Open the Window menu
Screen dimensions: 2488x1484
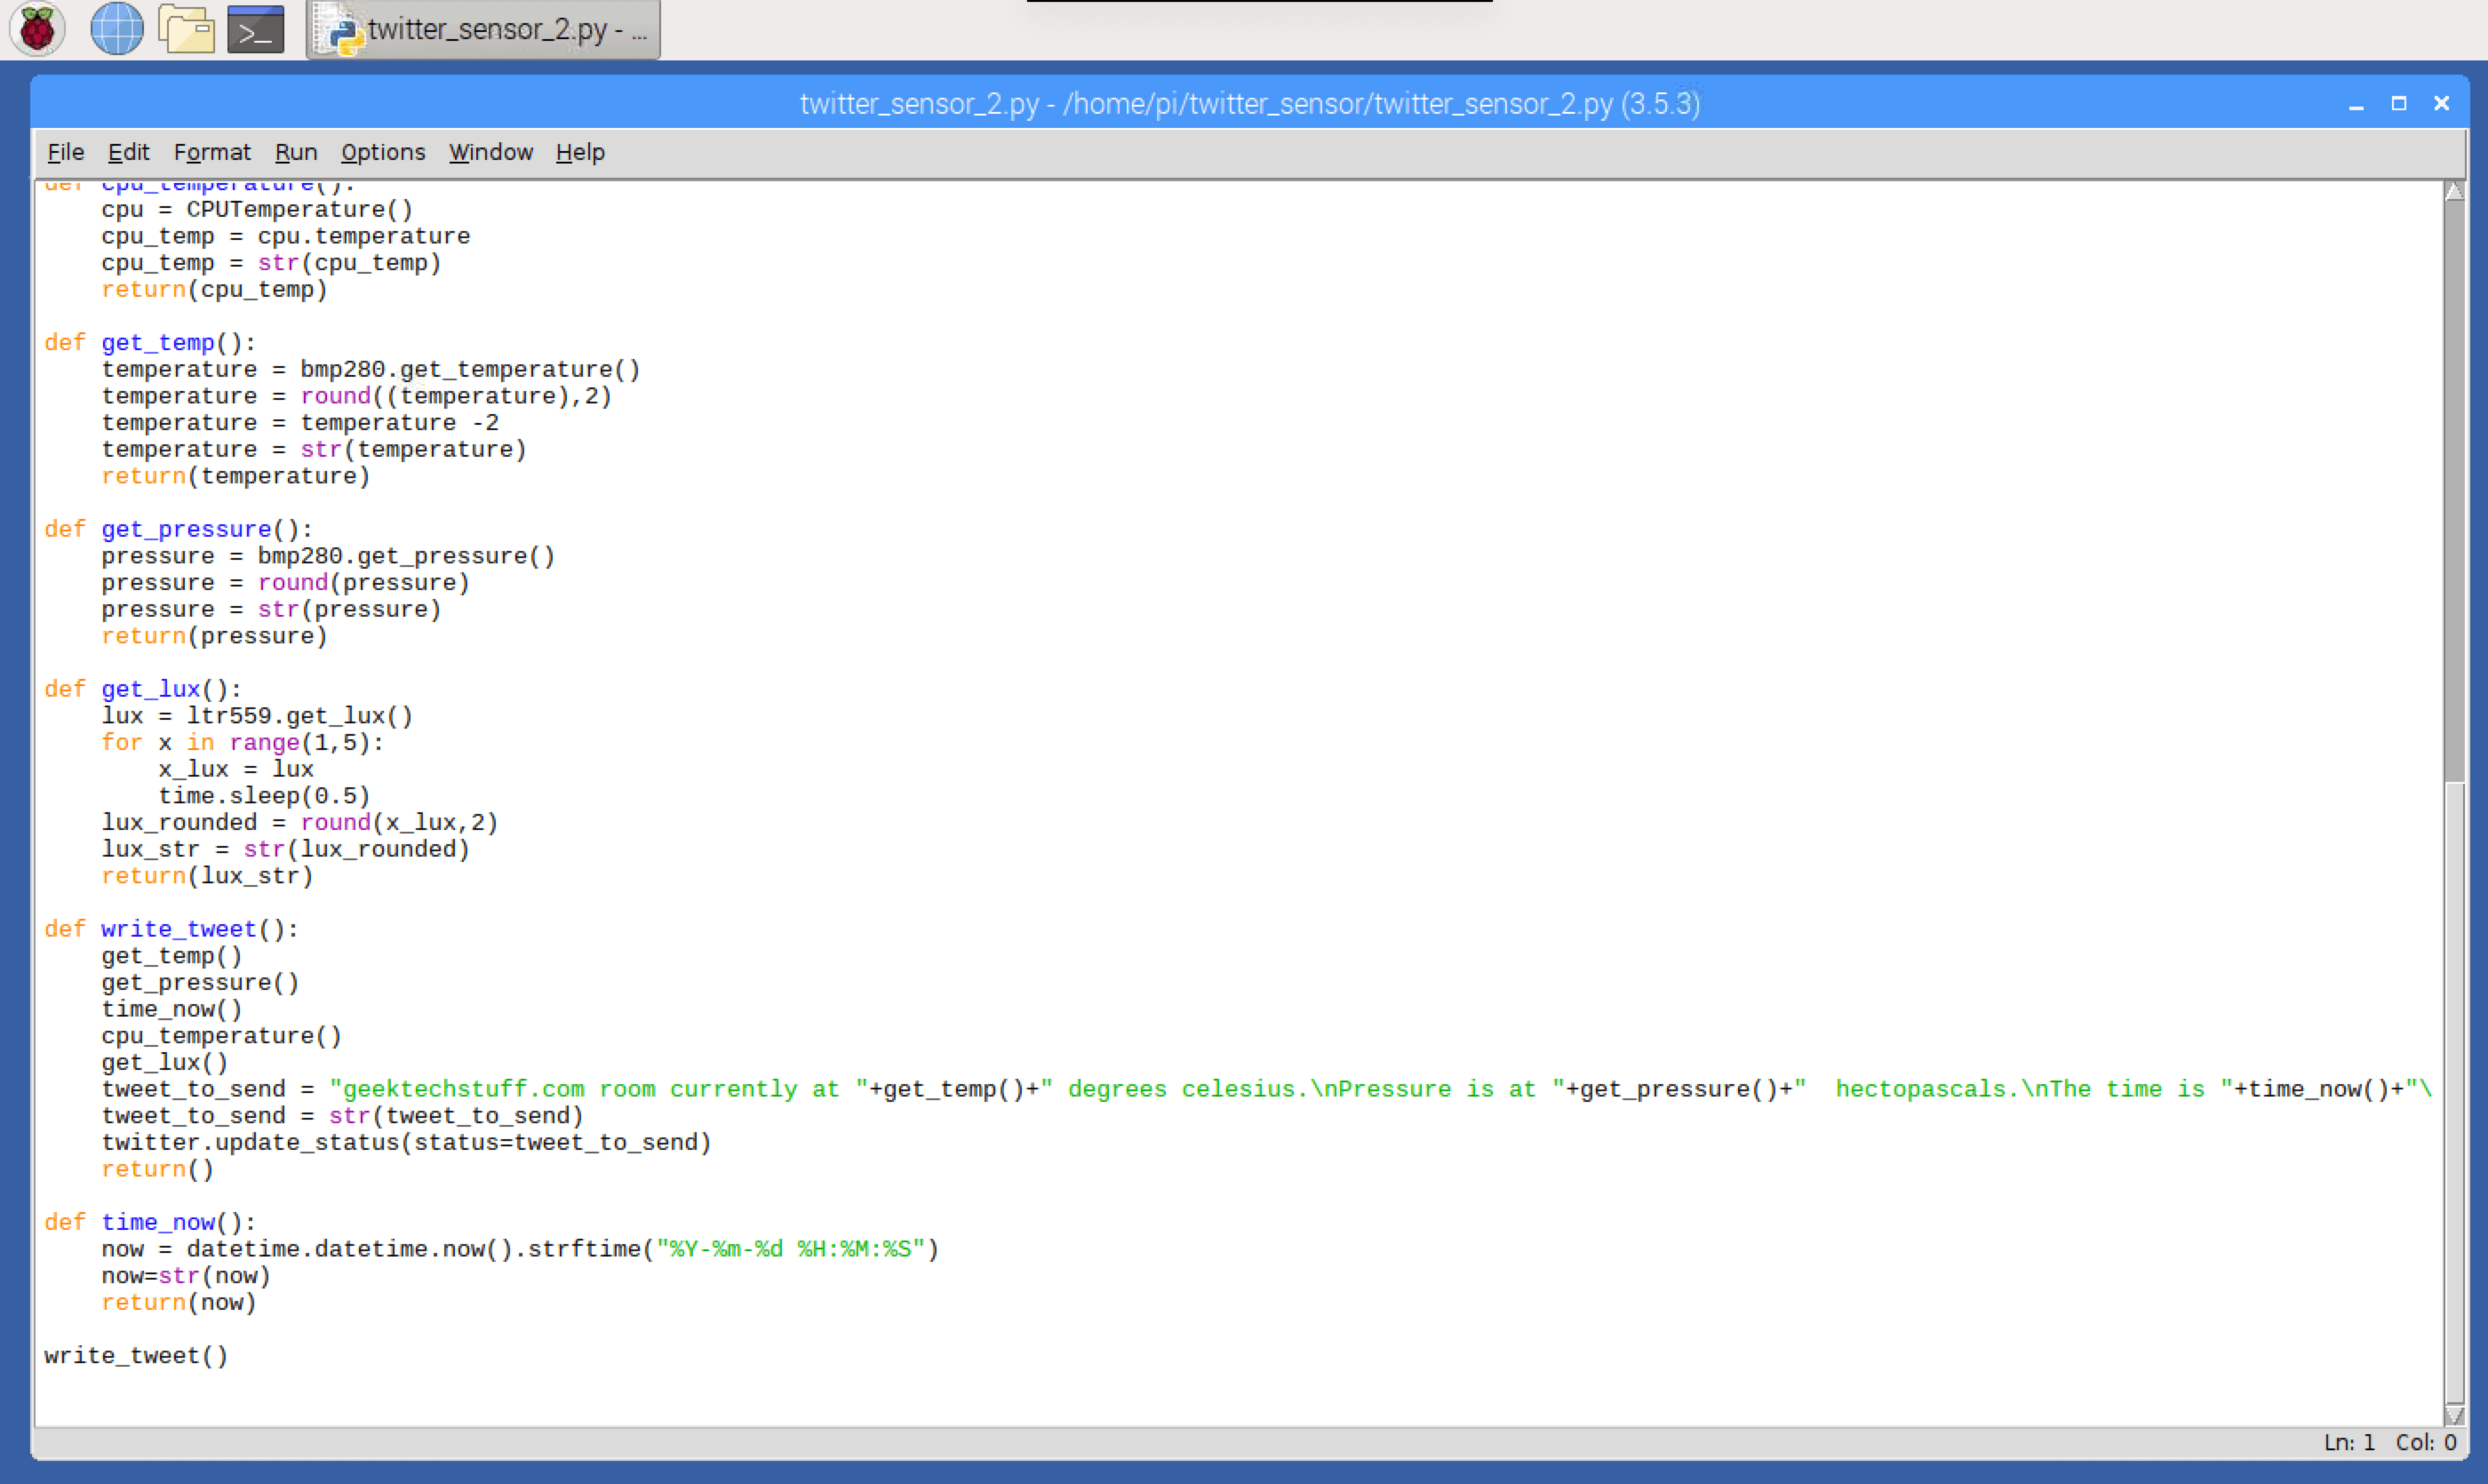coord(490,152)
